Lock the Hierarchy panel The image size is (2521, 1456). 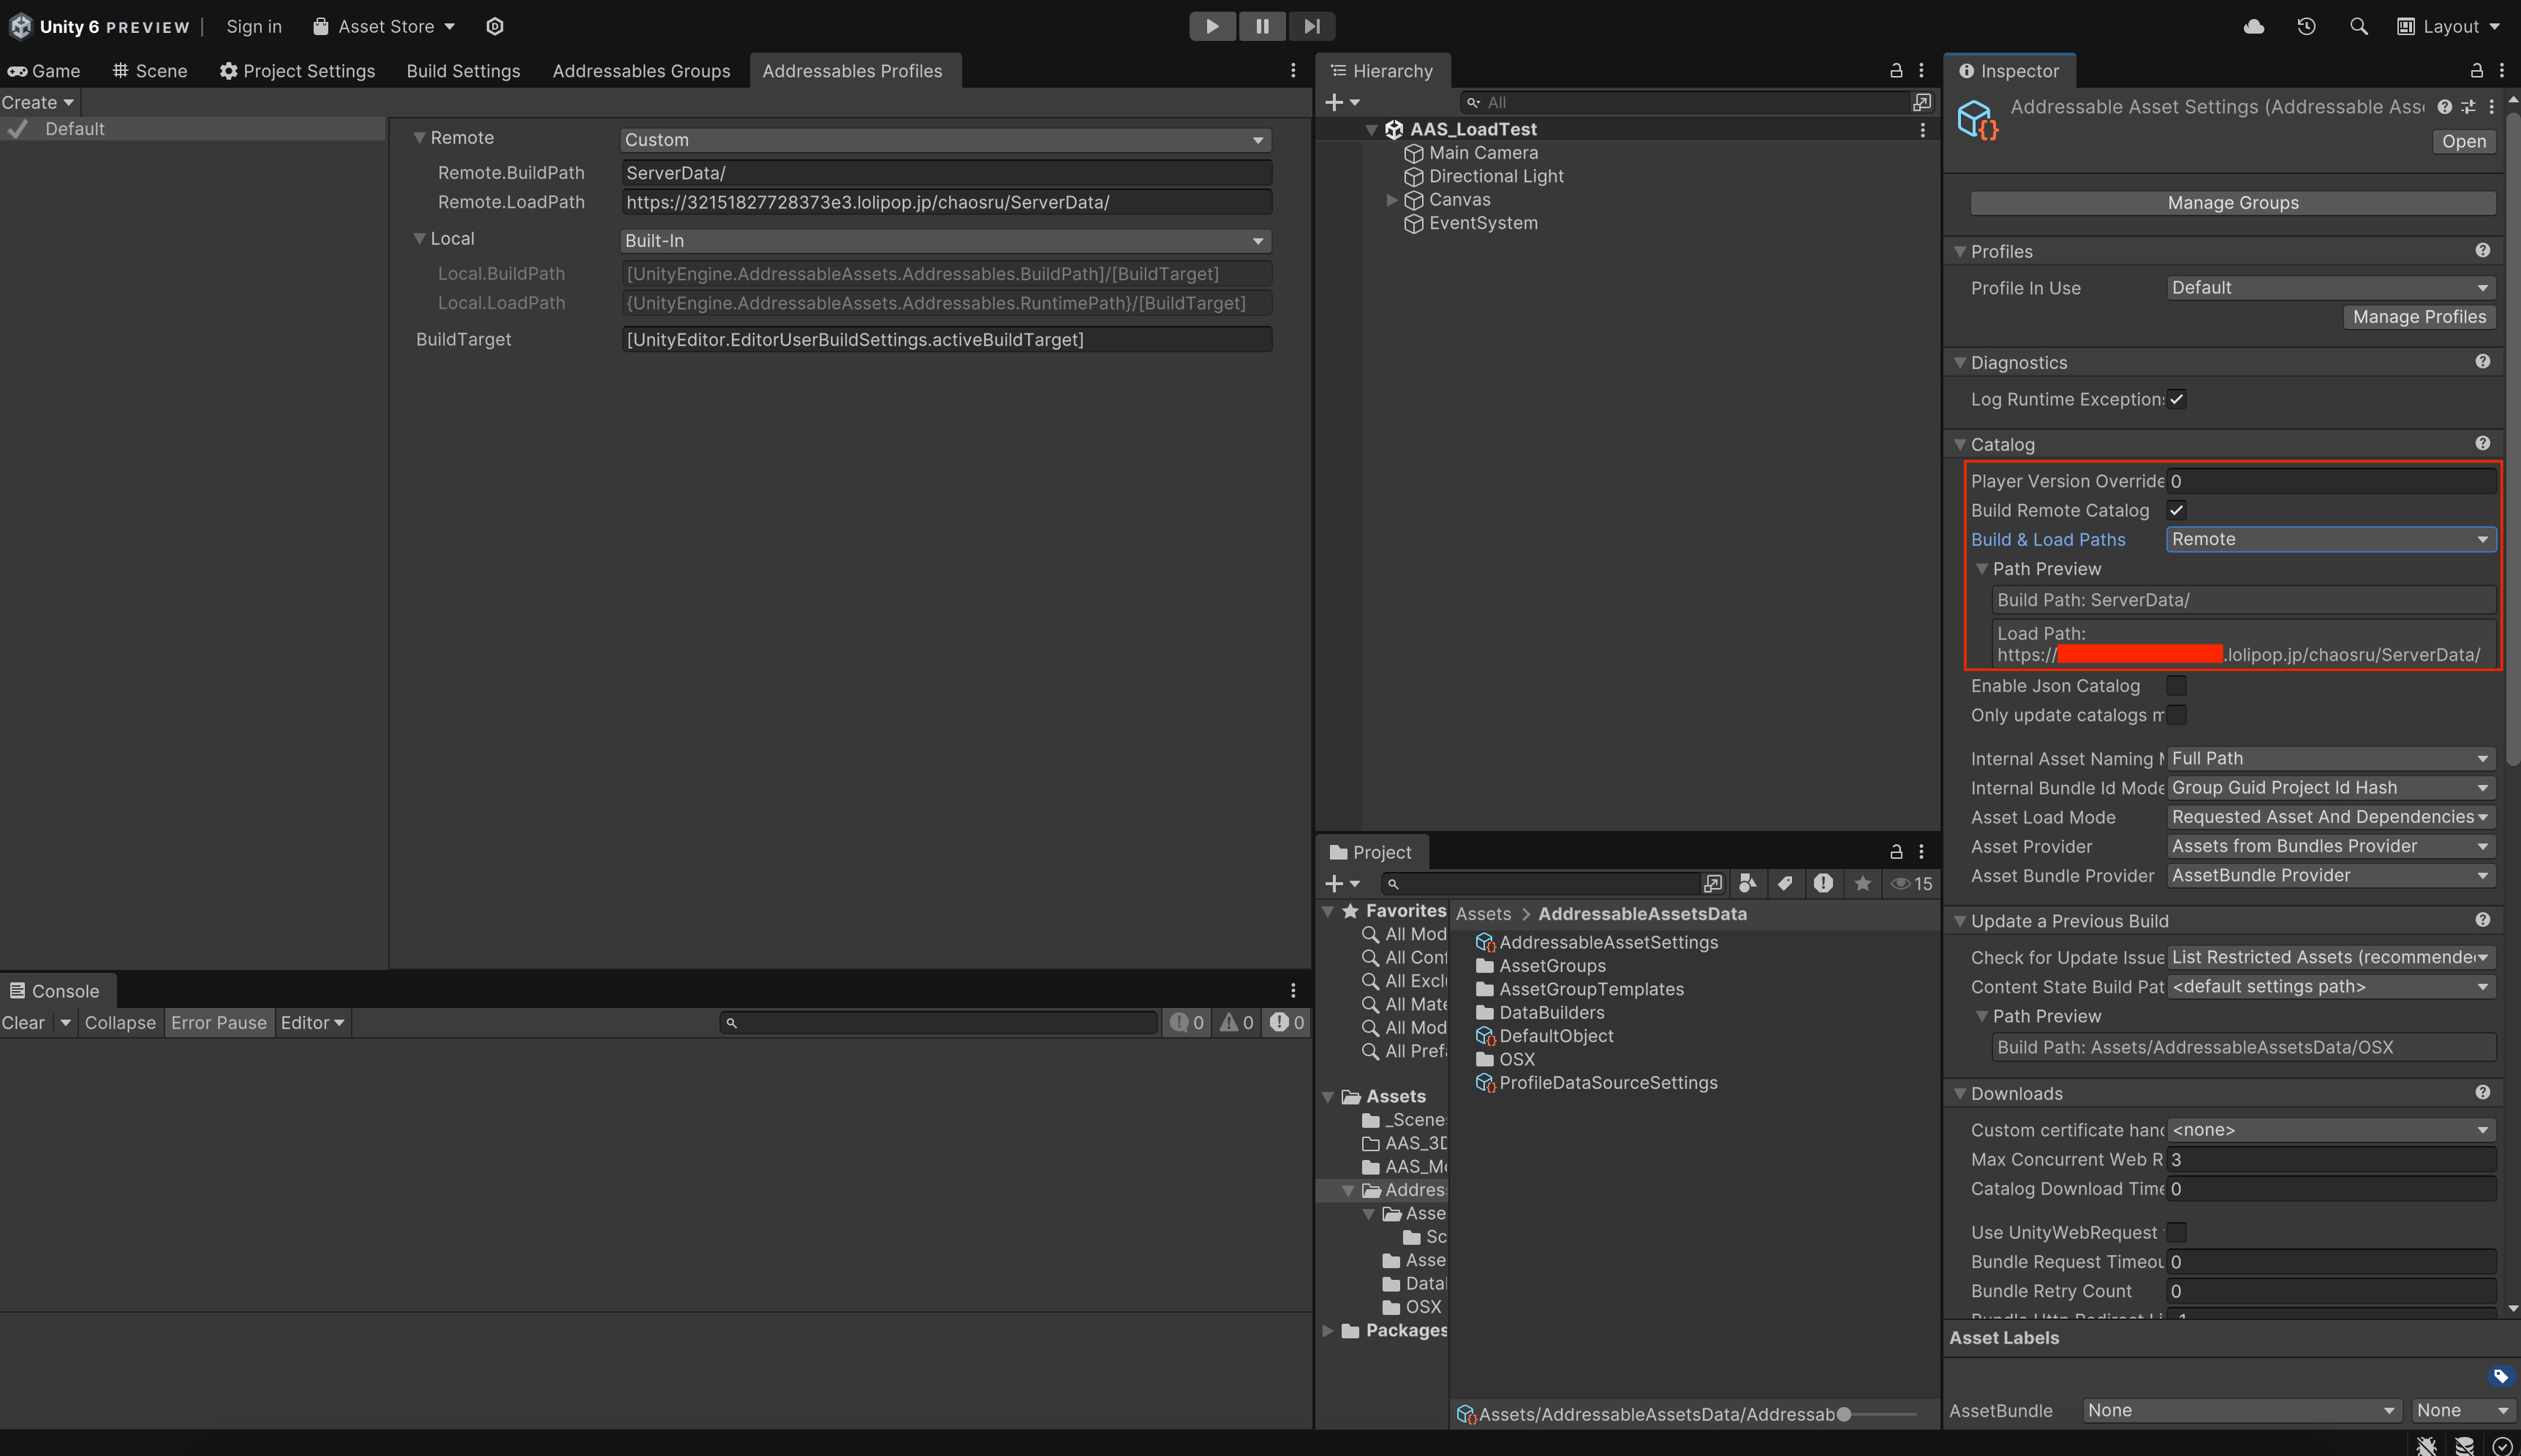(x=1896, y=70)
